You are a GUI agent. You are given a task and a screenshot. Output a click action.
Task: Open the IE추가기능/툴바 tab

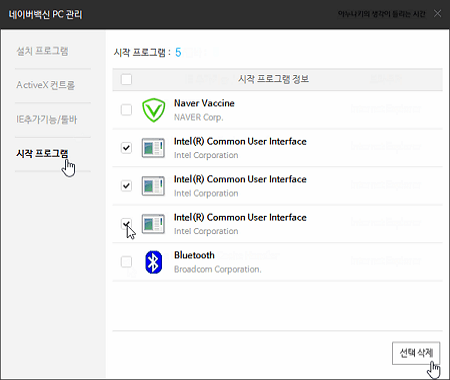point(47,119)
